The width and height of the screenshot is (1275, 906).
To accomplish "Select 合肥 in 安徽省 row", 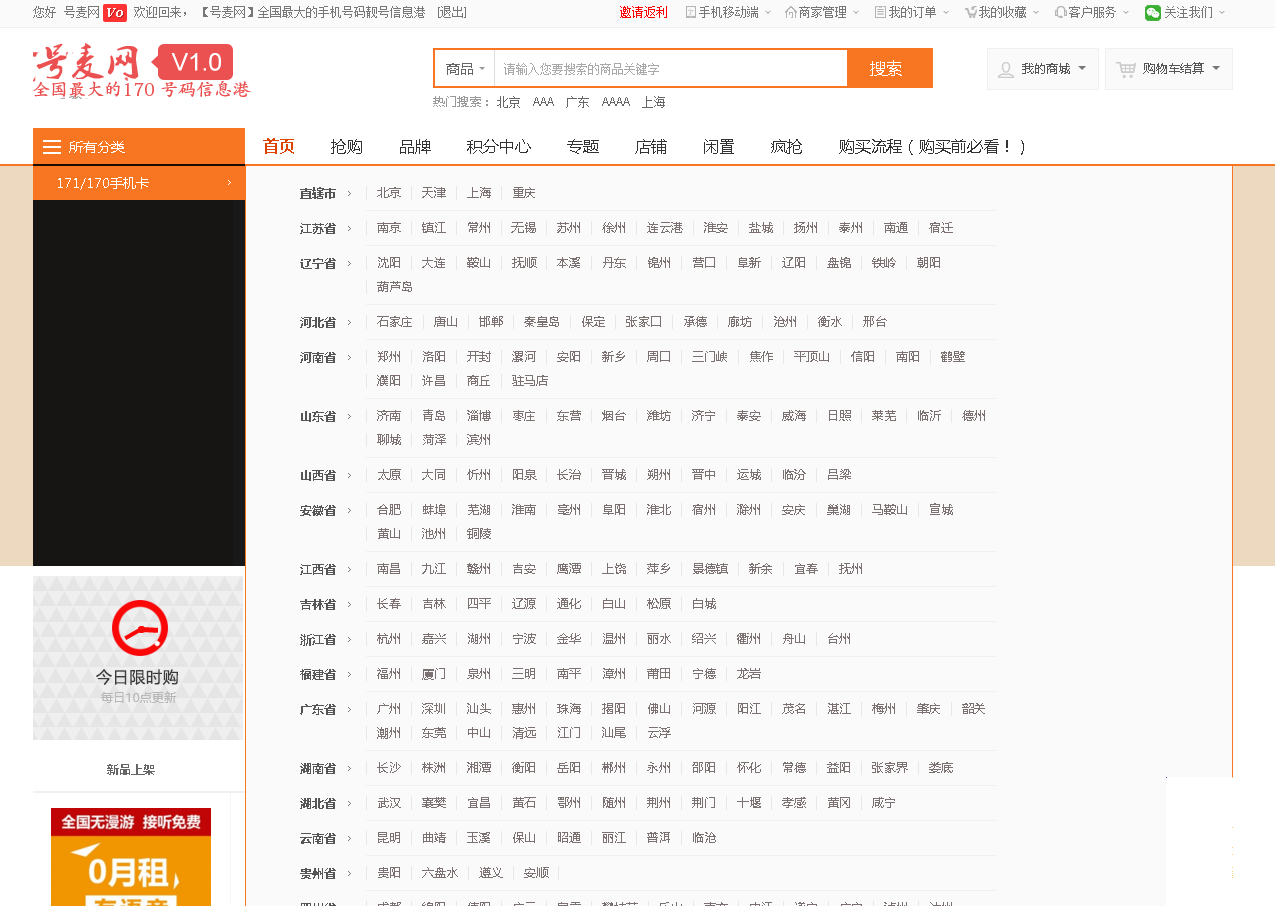I will (x=389, y=510).
